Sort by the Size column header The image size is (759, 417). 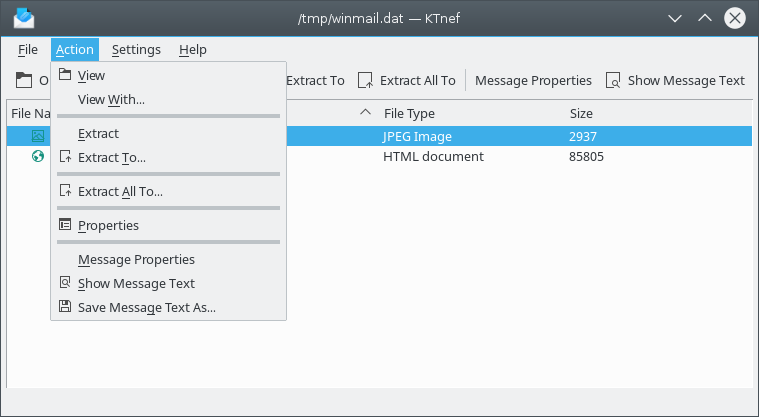581,113
